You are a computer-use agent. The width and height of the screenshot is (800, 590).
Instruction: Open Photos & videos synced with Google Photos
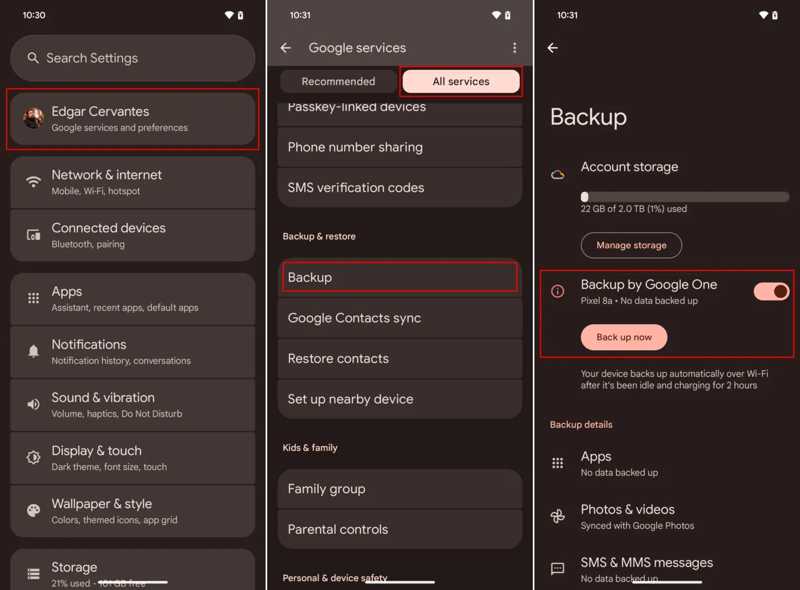pos(667,517)
